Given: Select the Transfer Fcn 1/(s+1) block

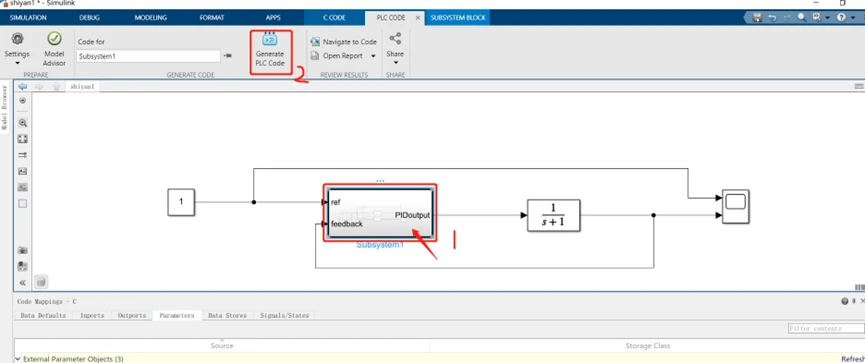Looking at the screenshot, I should click(x=554, y=215).
